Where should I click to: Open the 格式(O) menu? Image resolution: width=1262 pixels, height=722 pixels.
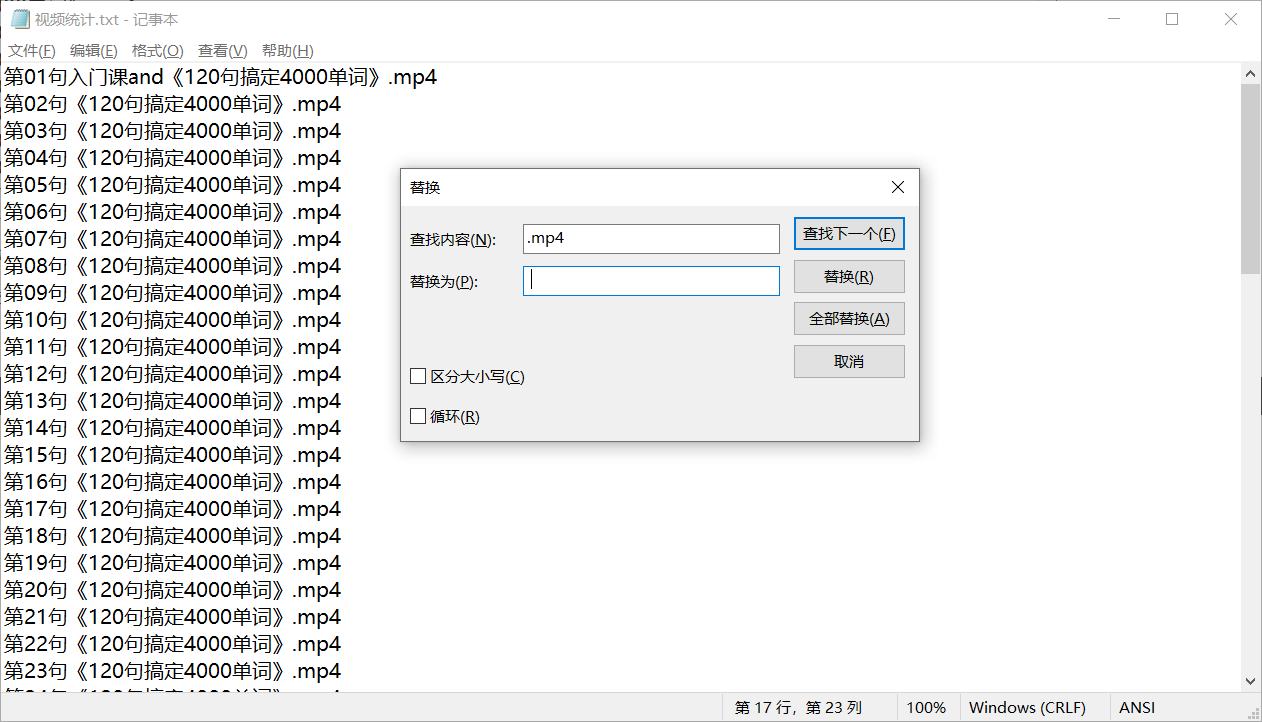click(x=157, y=51)
